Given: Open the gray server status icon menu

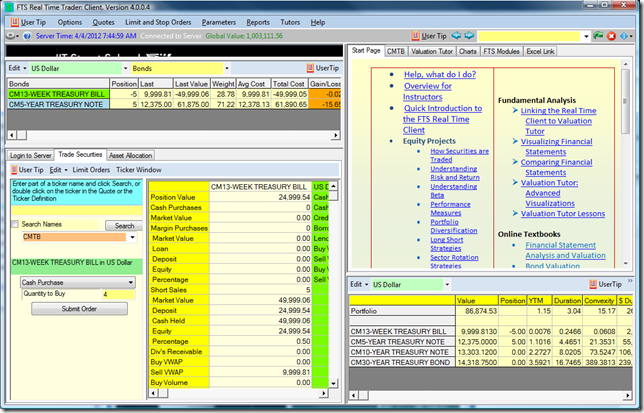Looking at the screenshot, I should point(12,36).
